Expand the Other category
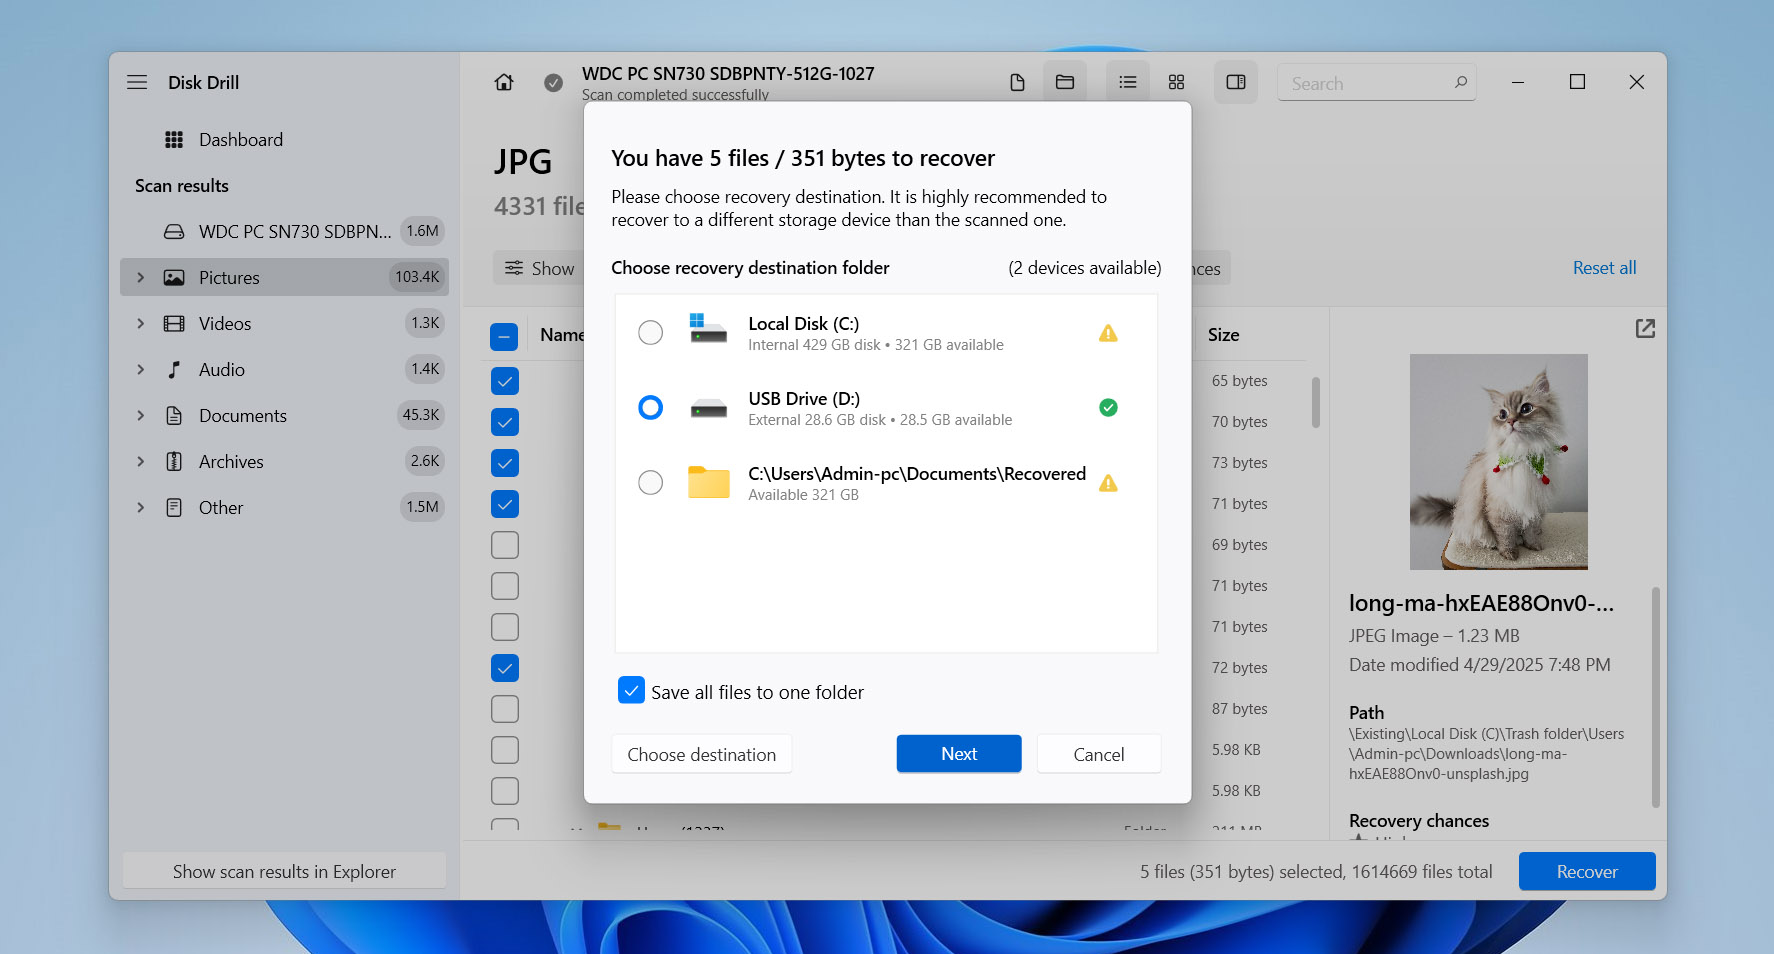This screenshot has width=1774, height=954. click(140, 507)
